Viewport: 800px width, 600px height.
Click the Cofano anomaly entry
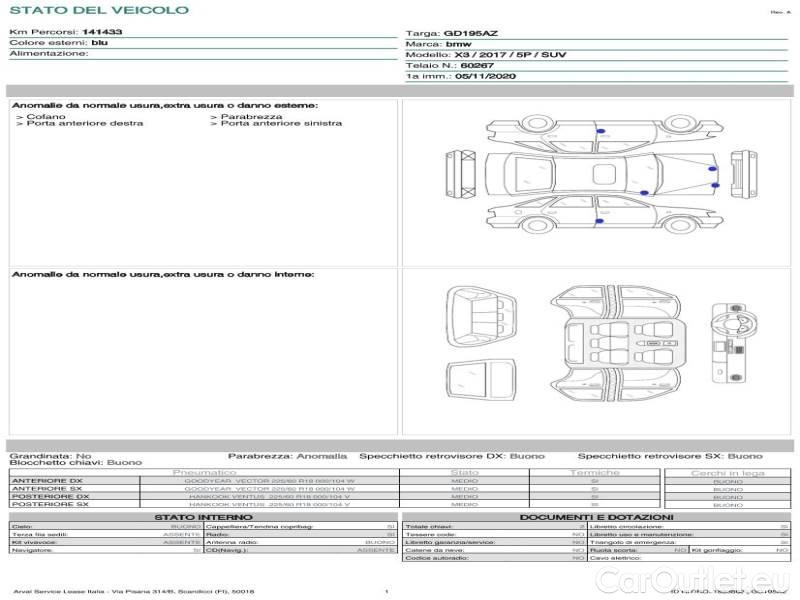pos(45,117)
